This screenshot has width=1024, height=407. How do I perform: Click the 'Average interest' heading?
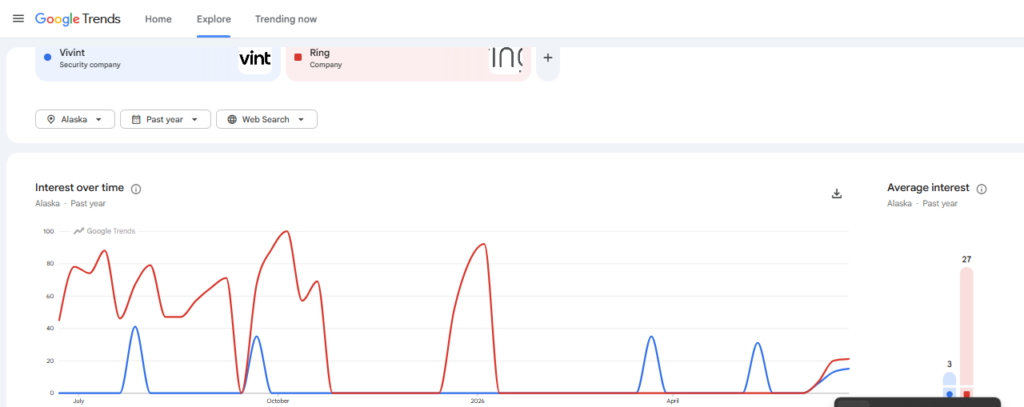pyautogui.click(x=928, y=188)
